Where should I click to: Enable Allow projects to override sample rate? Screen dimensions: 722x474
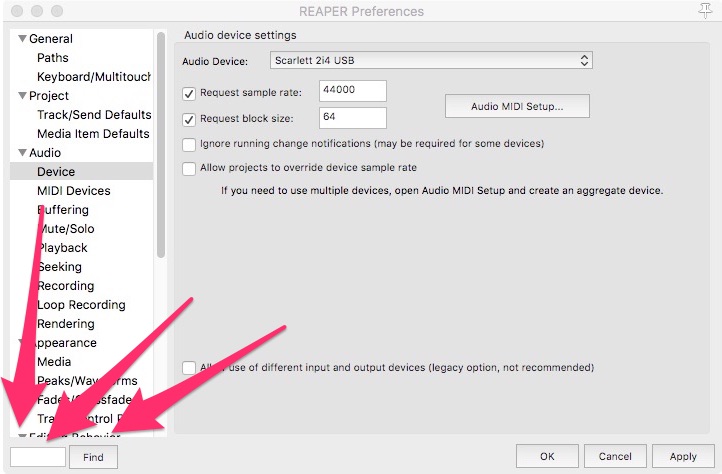pos(189,168)
